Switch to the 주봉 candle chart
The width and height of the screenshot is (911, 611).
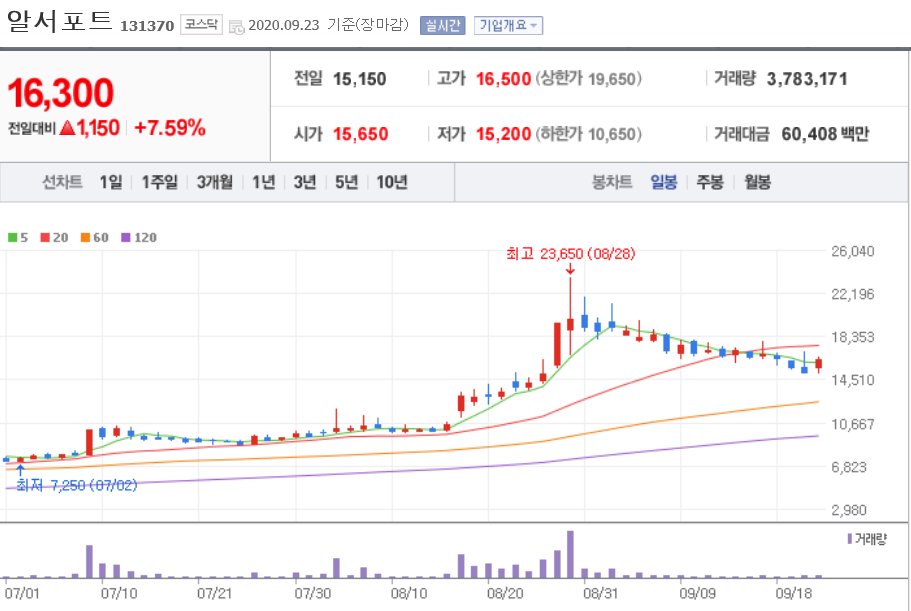[710, 182]
